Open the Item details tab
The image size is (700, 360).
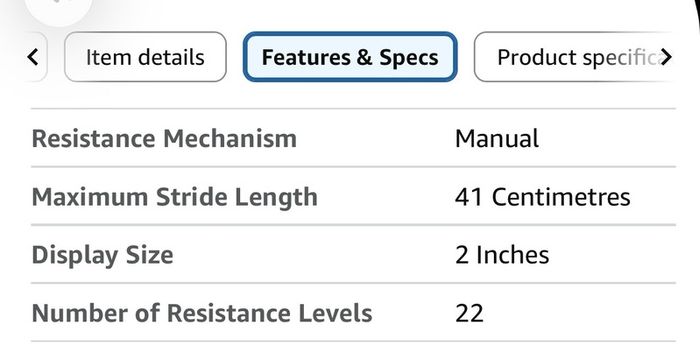click(x=145, y=57)
